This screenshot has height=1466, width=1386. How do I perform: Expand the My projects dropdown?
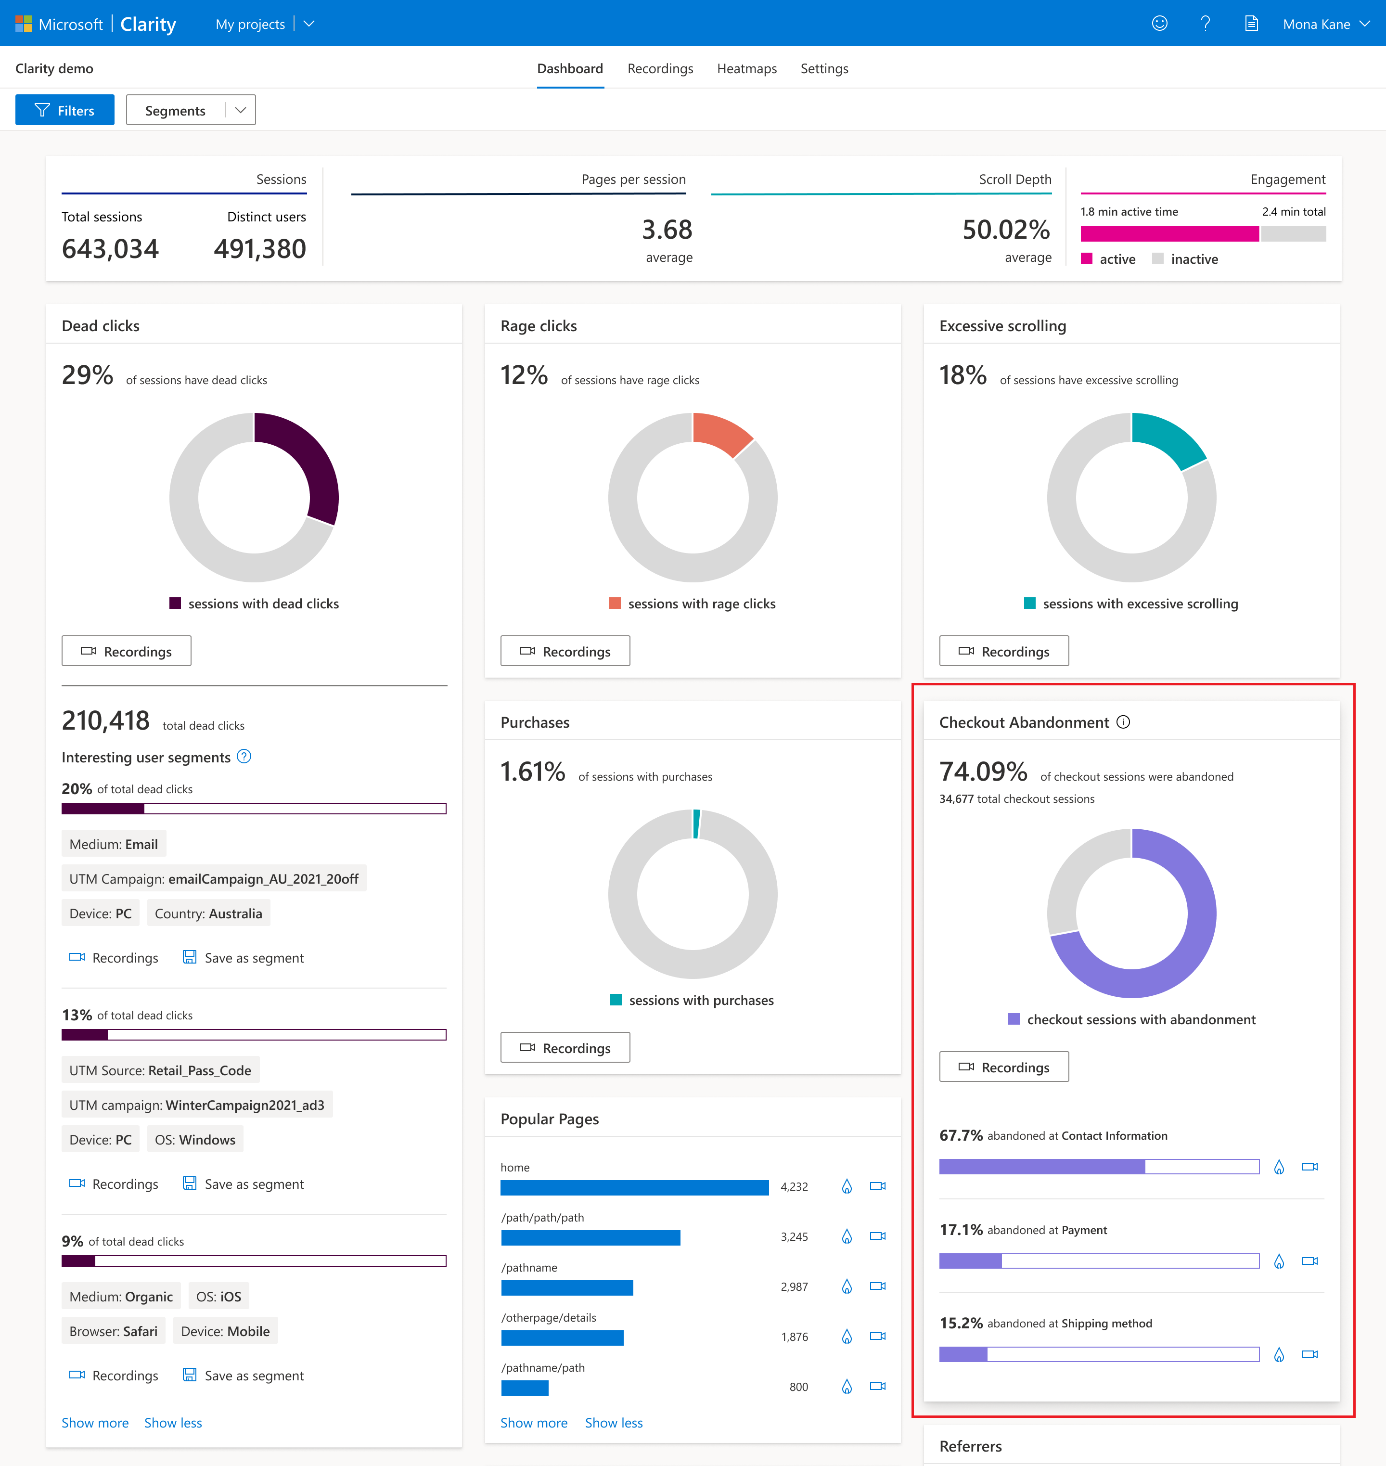pos(309,24)
